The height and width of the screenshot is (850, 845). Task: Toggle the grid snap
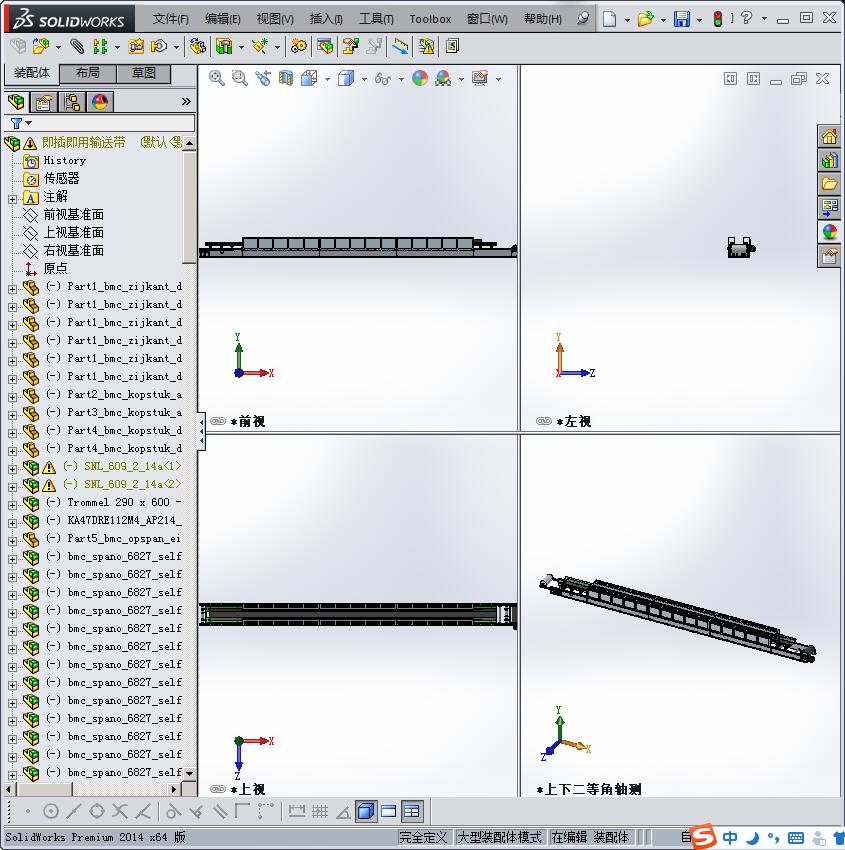[x=320, y=812]
